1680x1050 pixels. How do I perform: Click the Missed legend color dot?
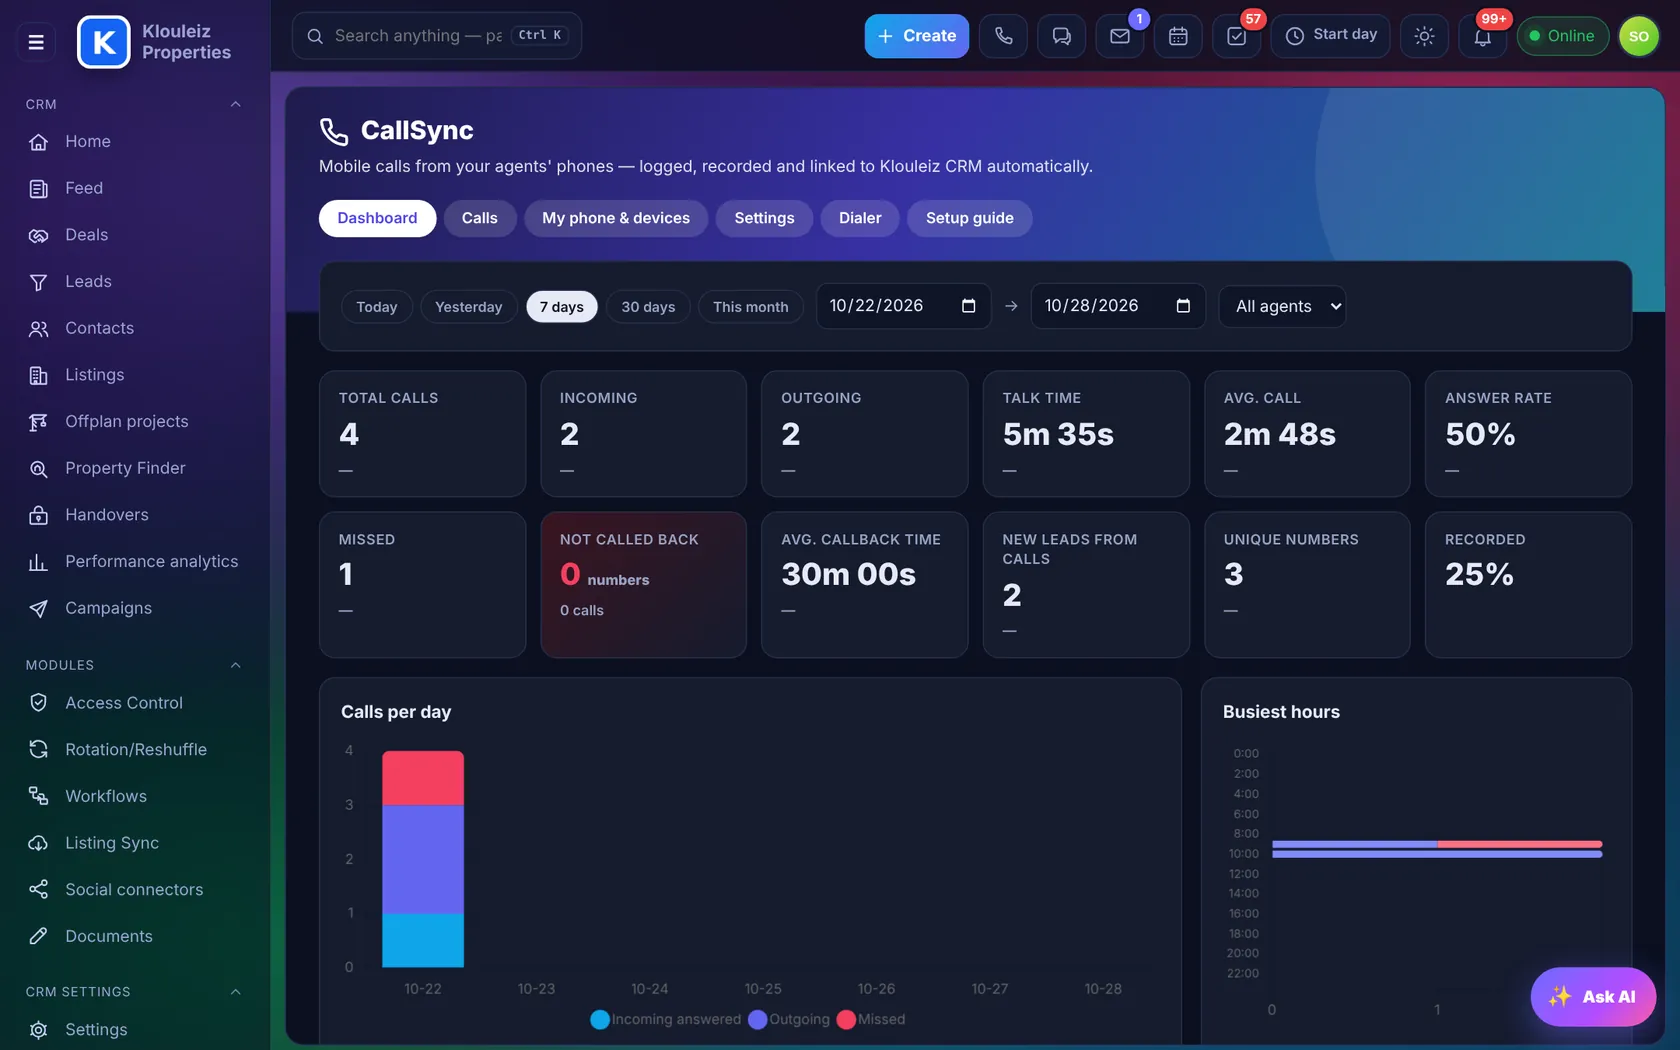point(846,1020)
